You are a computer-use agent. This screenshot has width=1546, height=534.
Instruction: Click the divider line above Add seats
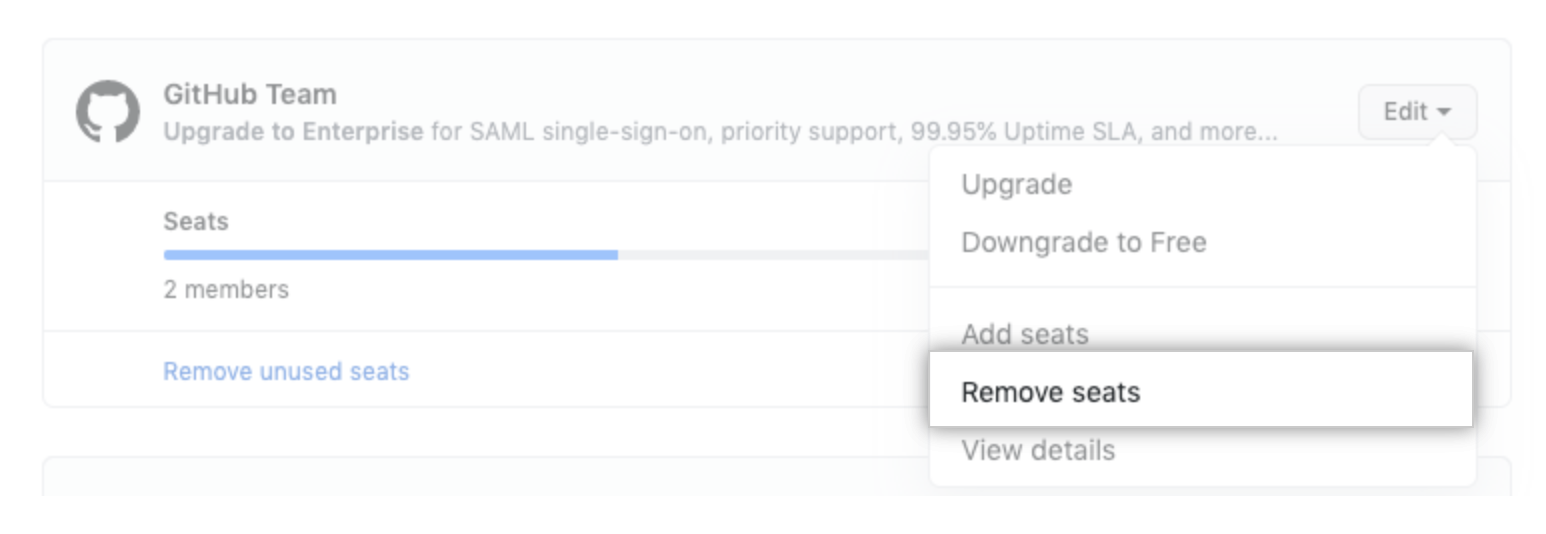(1203, 287)
